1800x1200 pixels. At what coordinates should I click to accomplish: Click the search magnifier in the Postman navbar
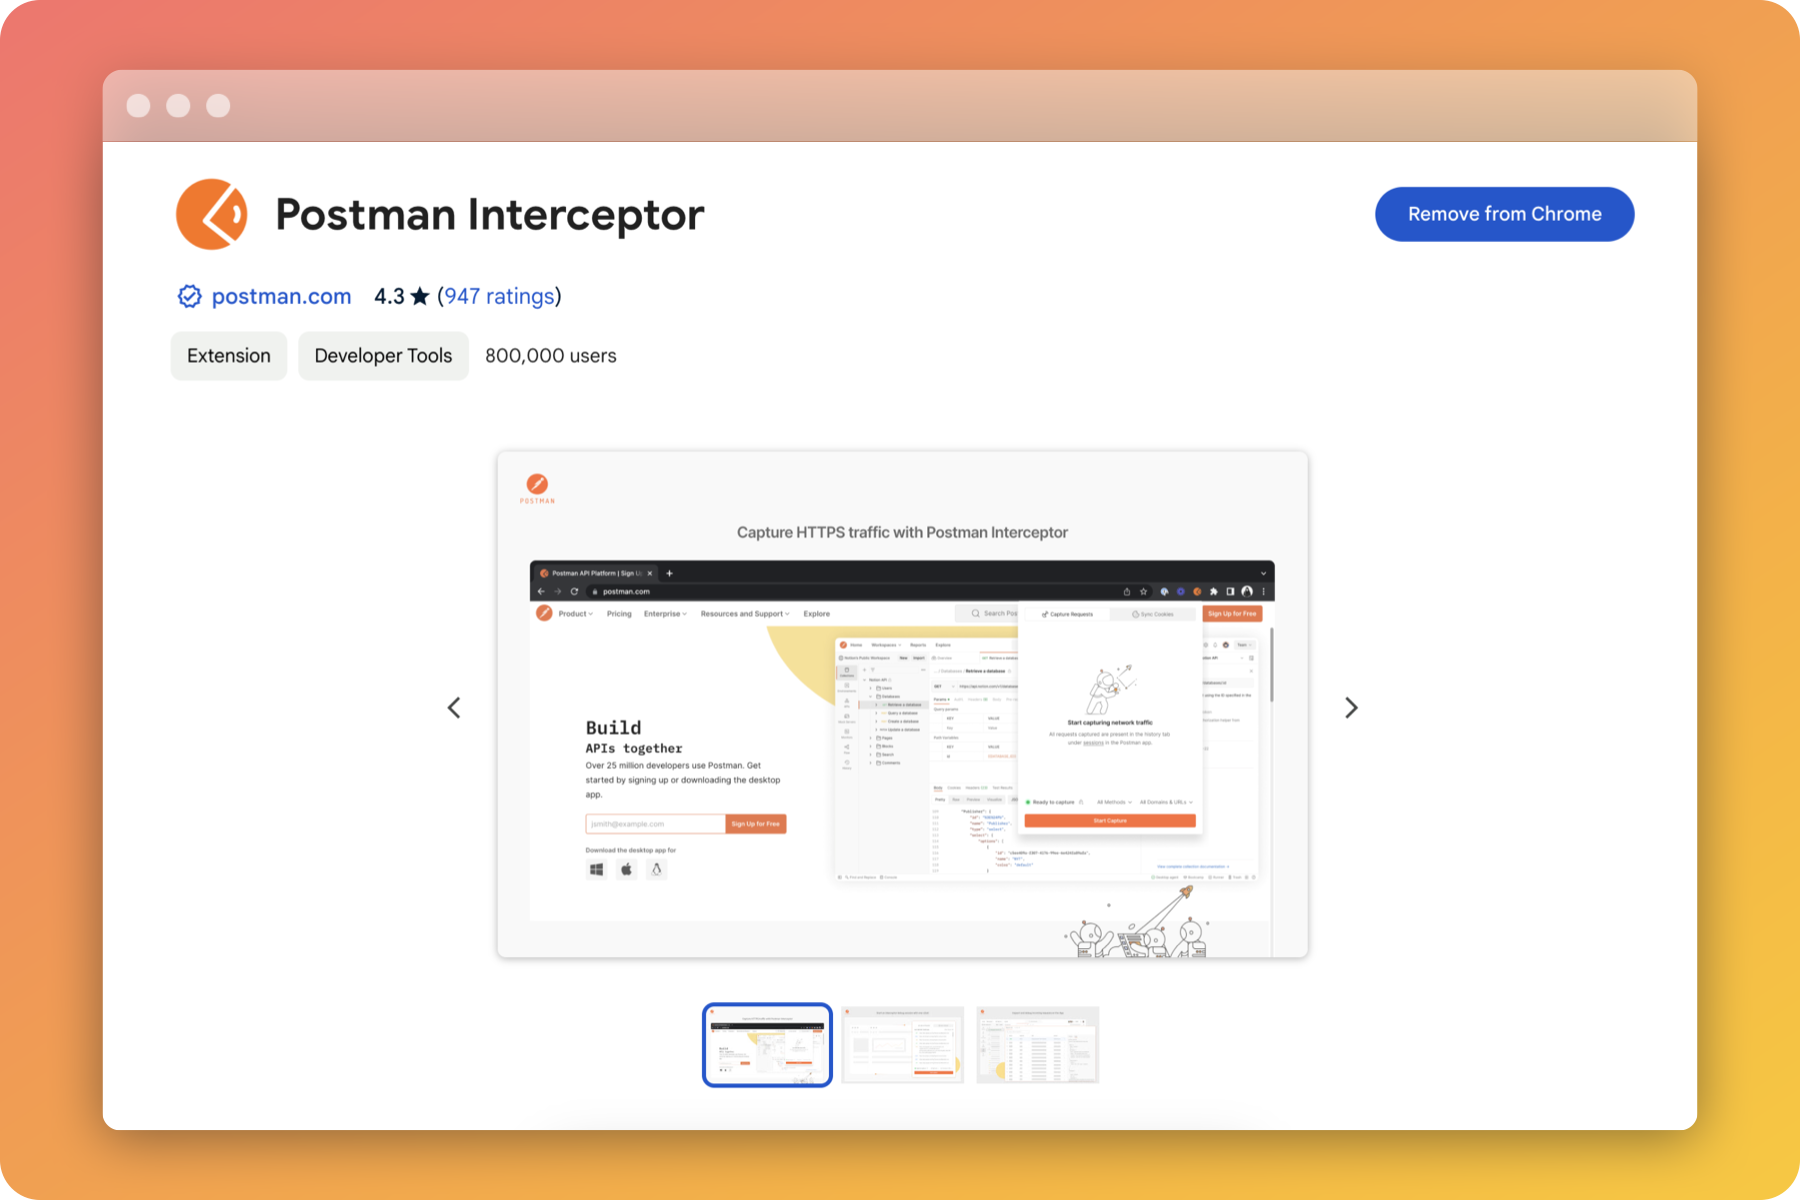[975, 613]
